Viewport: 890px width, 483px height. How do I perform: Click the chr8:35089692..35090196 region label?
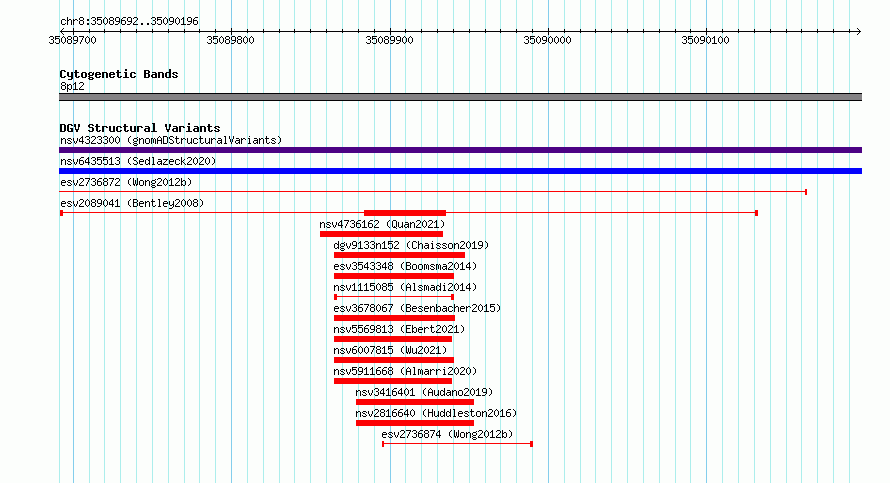pyautogui.click(x=129, y=22)
